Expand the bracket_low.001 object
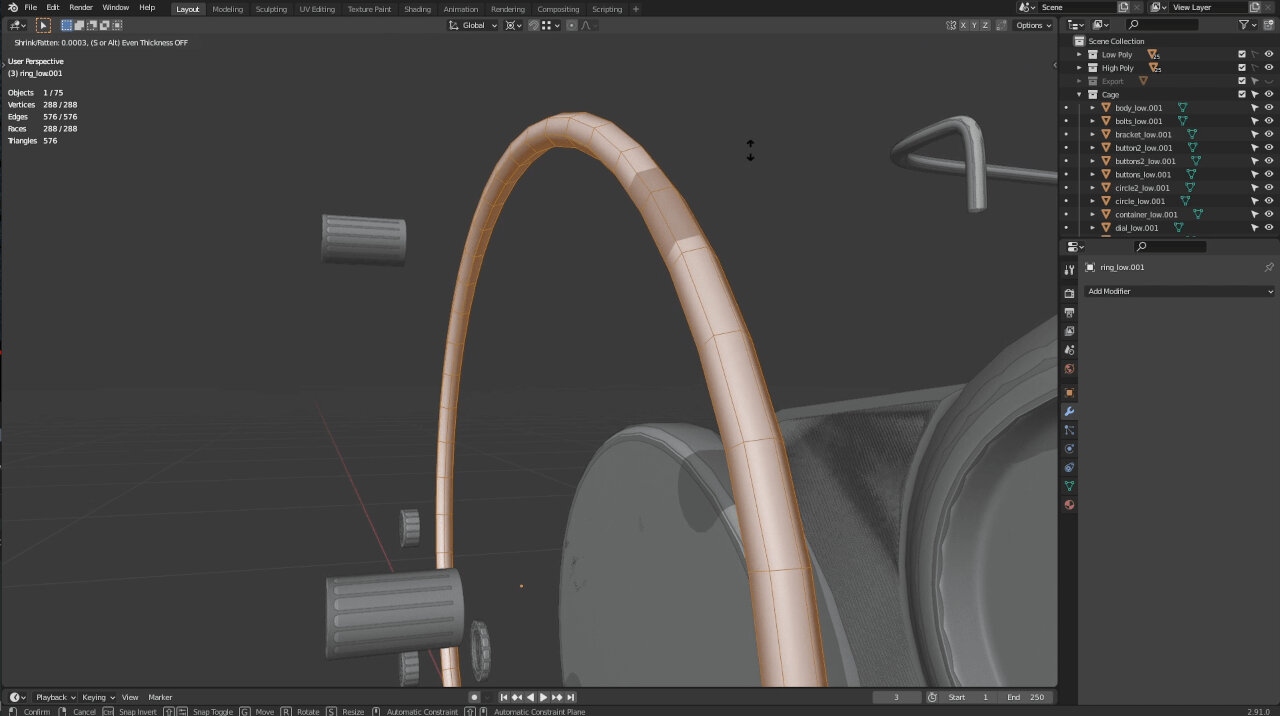Screen dimensions: 1280x716 1093,134
